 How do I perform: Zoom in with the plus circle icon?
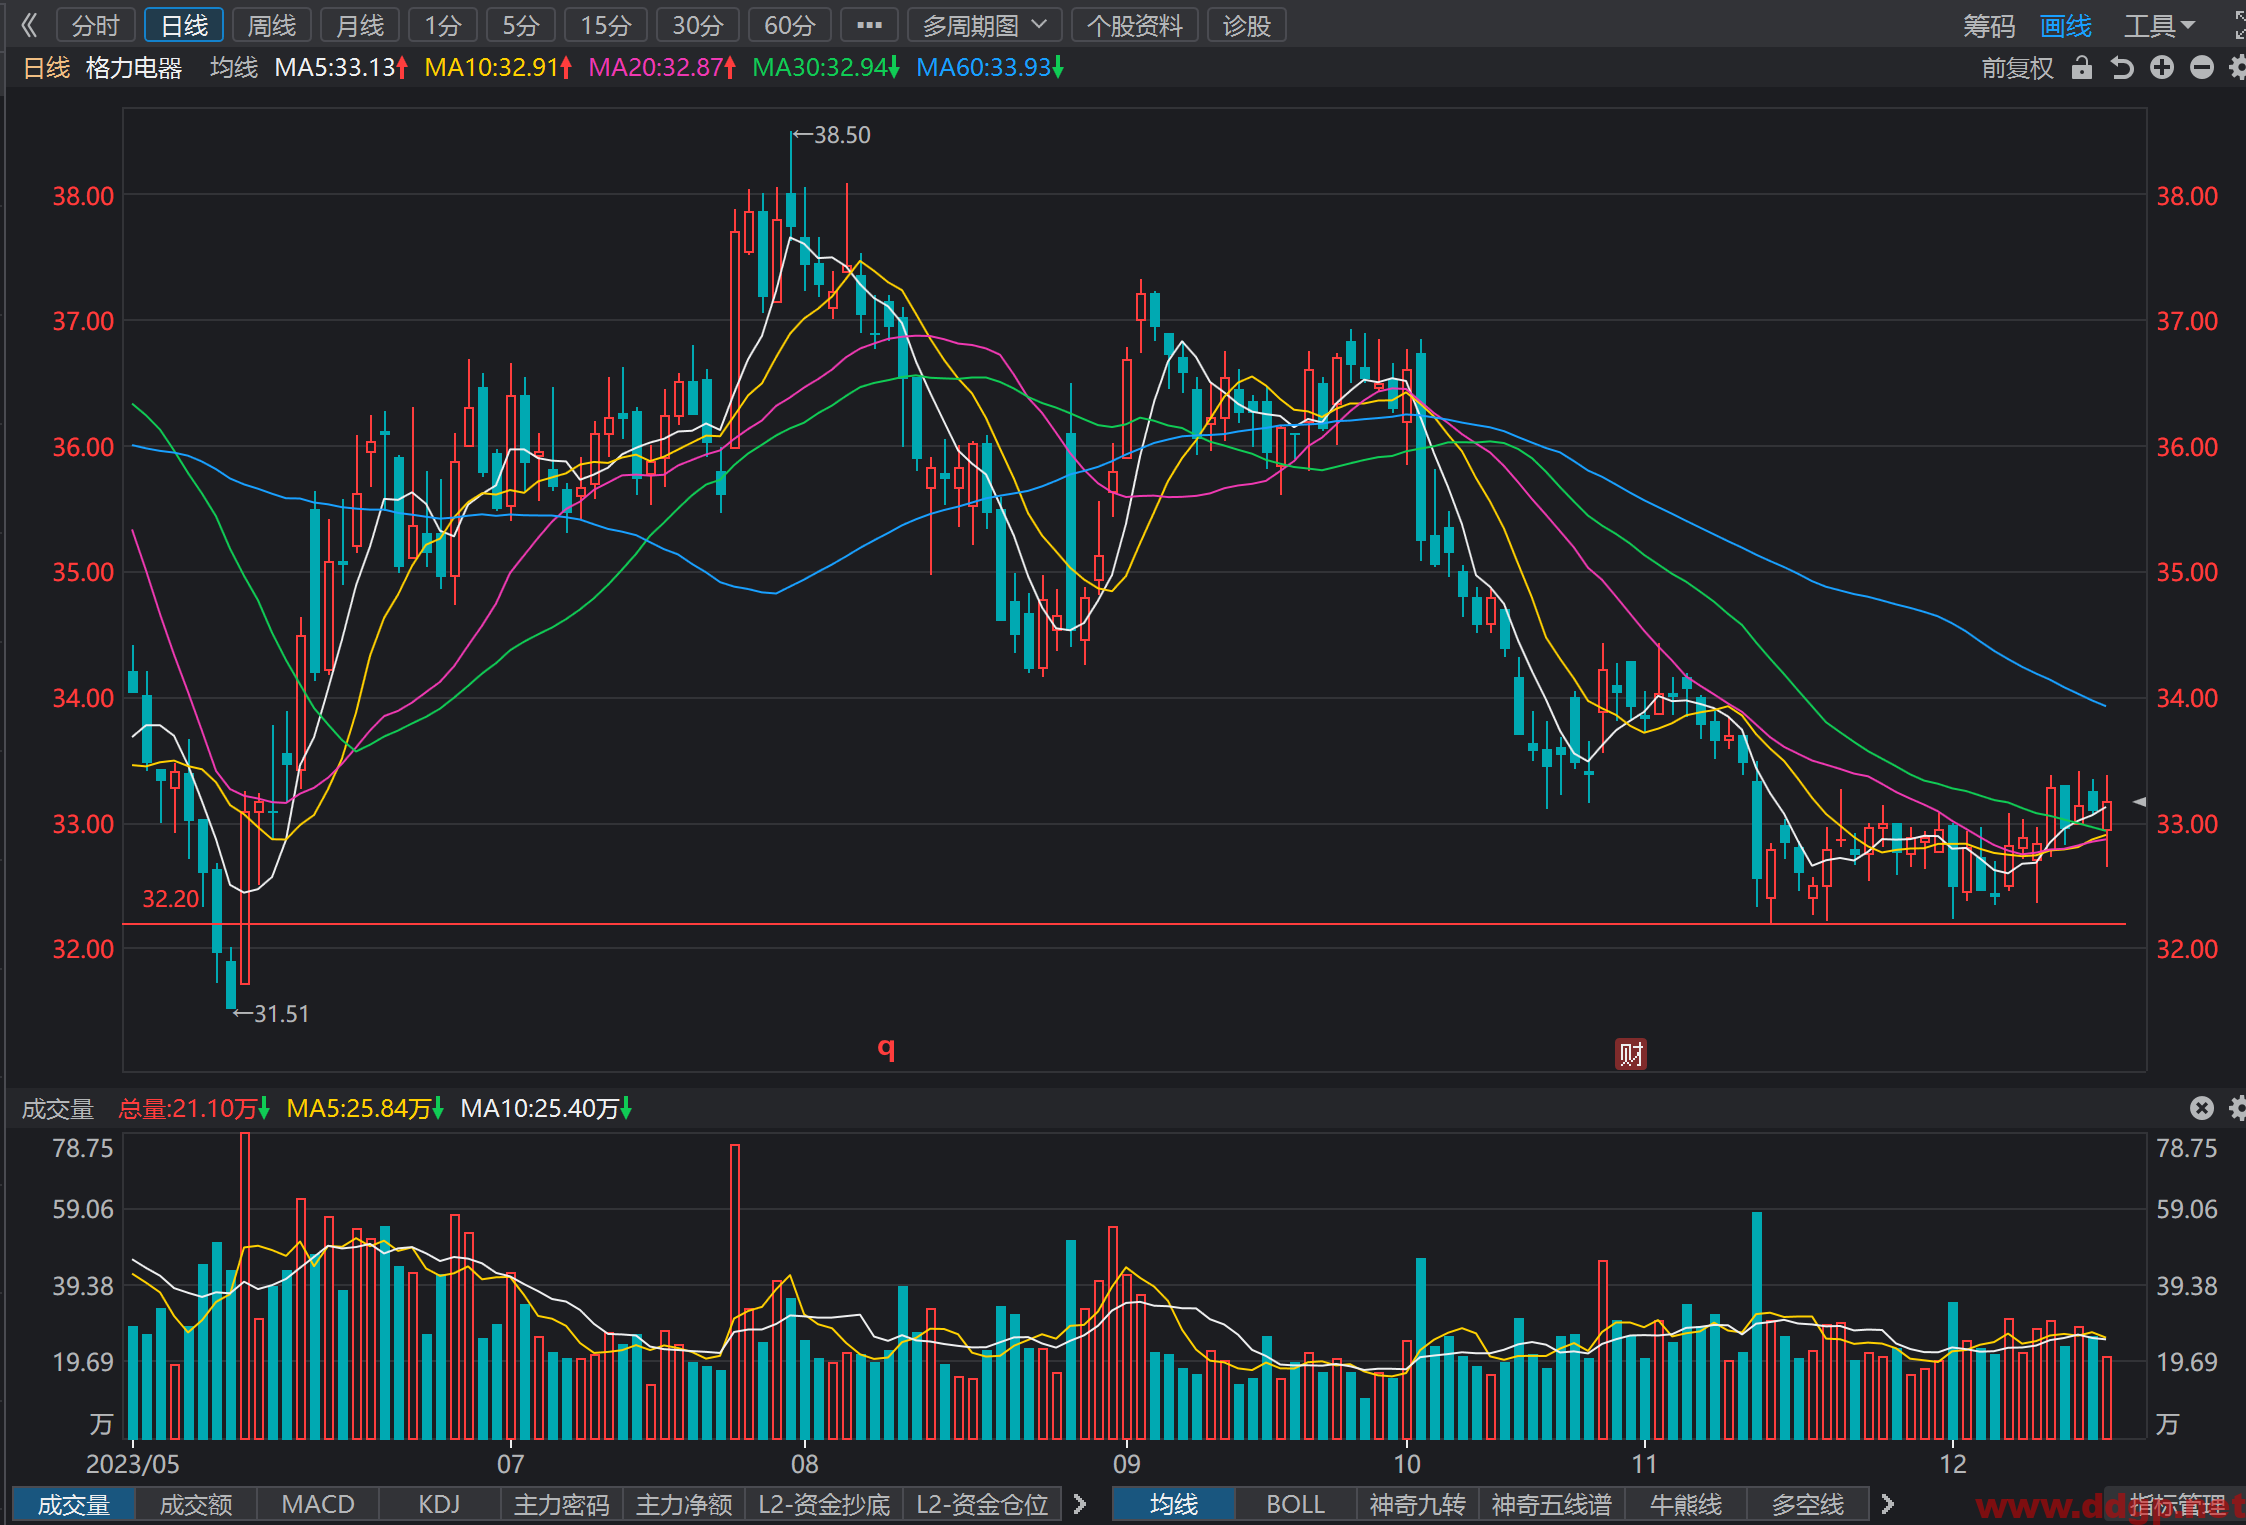point(2161,67)
